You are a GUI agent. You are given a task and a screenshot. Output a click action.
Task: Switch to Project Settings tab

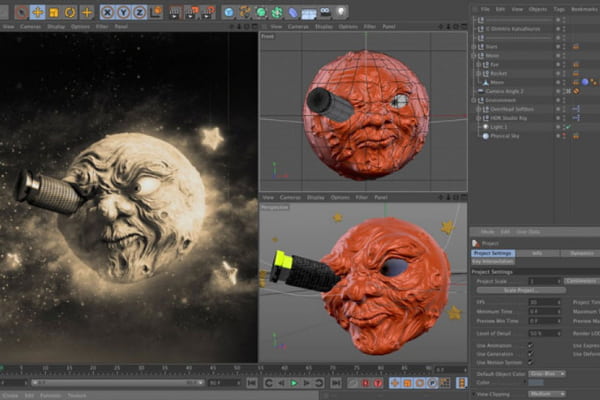(493, 253)
